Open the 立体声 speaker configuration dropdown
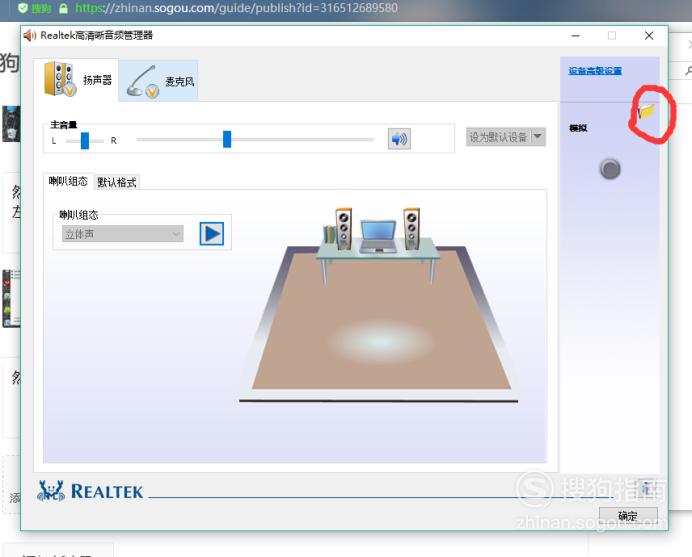Screen dimensions: 692x557 tap(123, 234)
